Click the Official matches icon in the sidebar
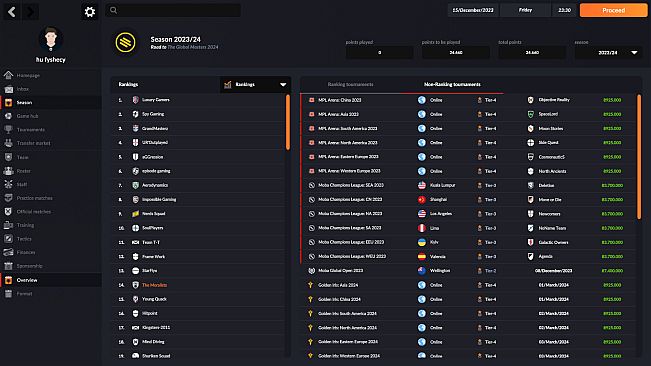Viewport: 651px width, 366px height. tap(8, 212)
